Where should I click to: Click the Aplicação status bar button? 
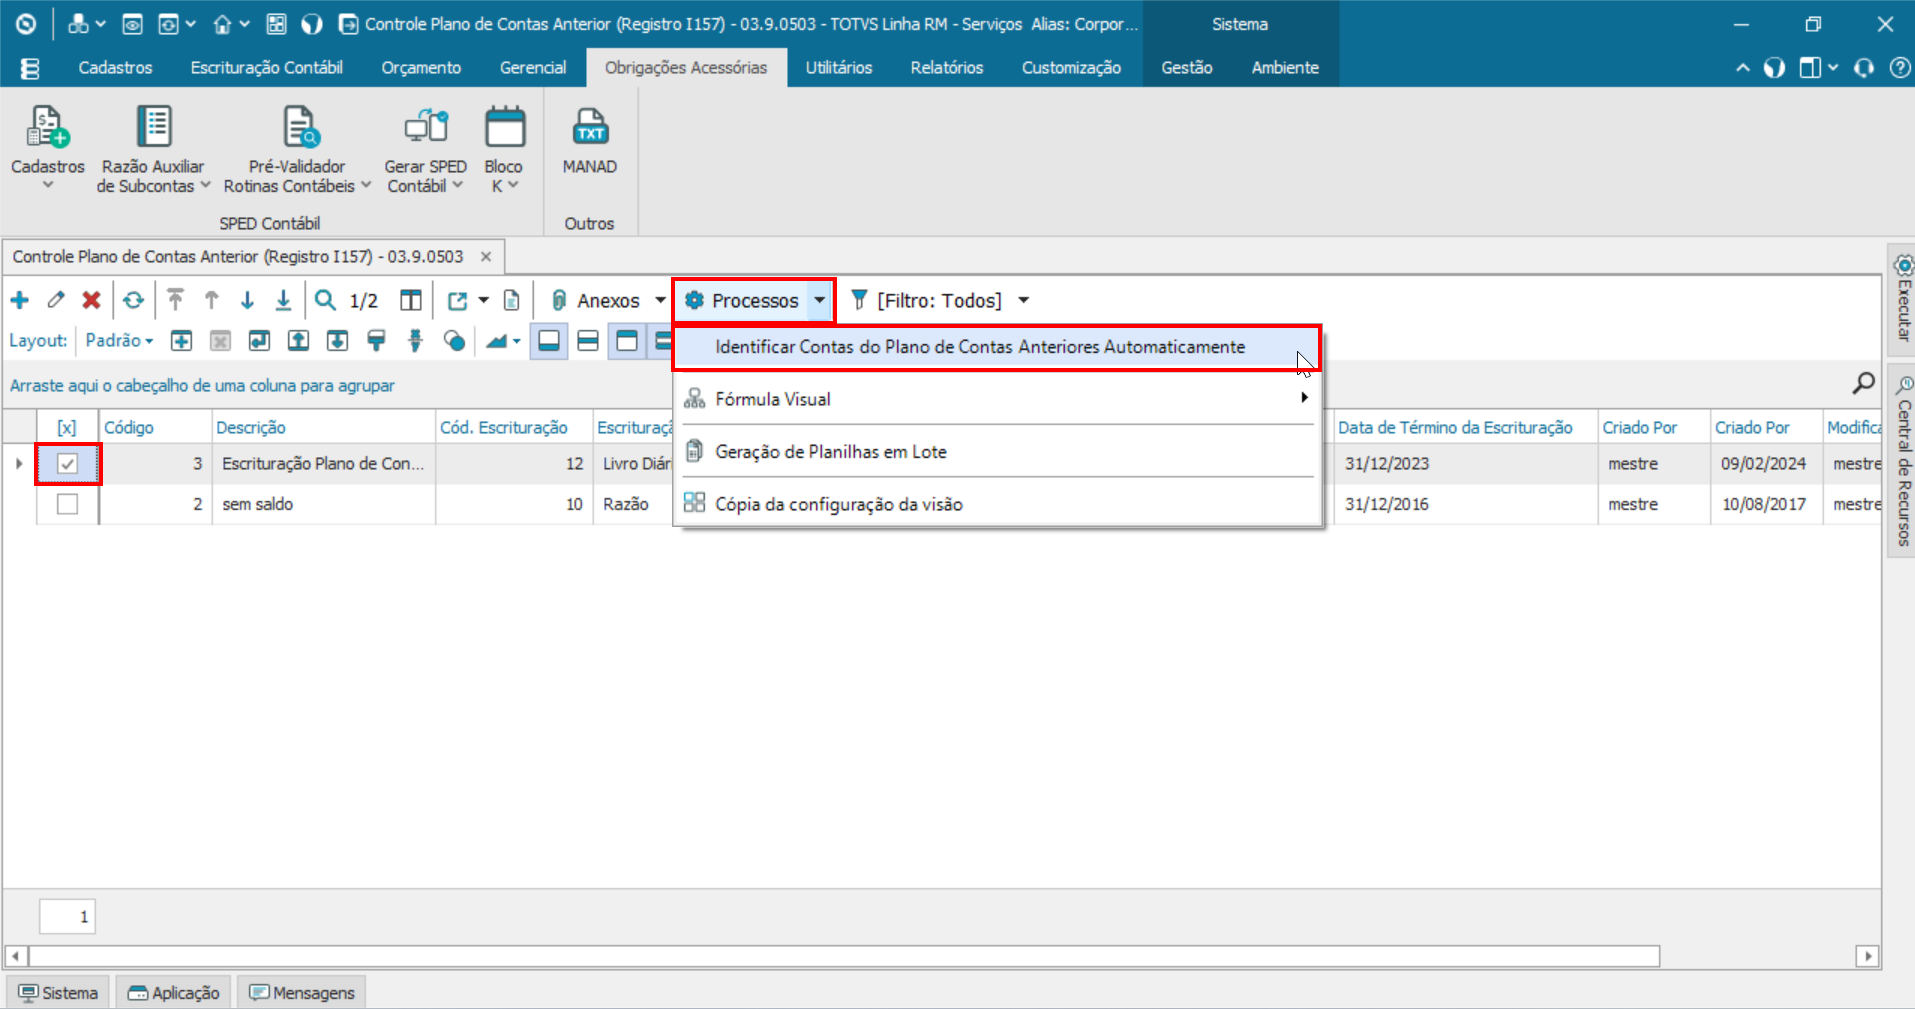[174, 992]
